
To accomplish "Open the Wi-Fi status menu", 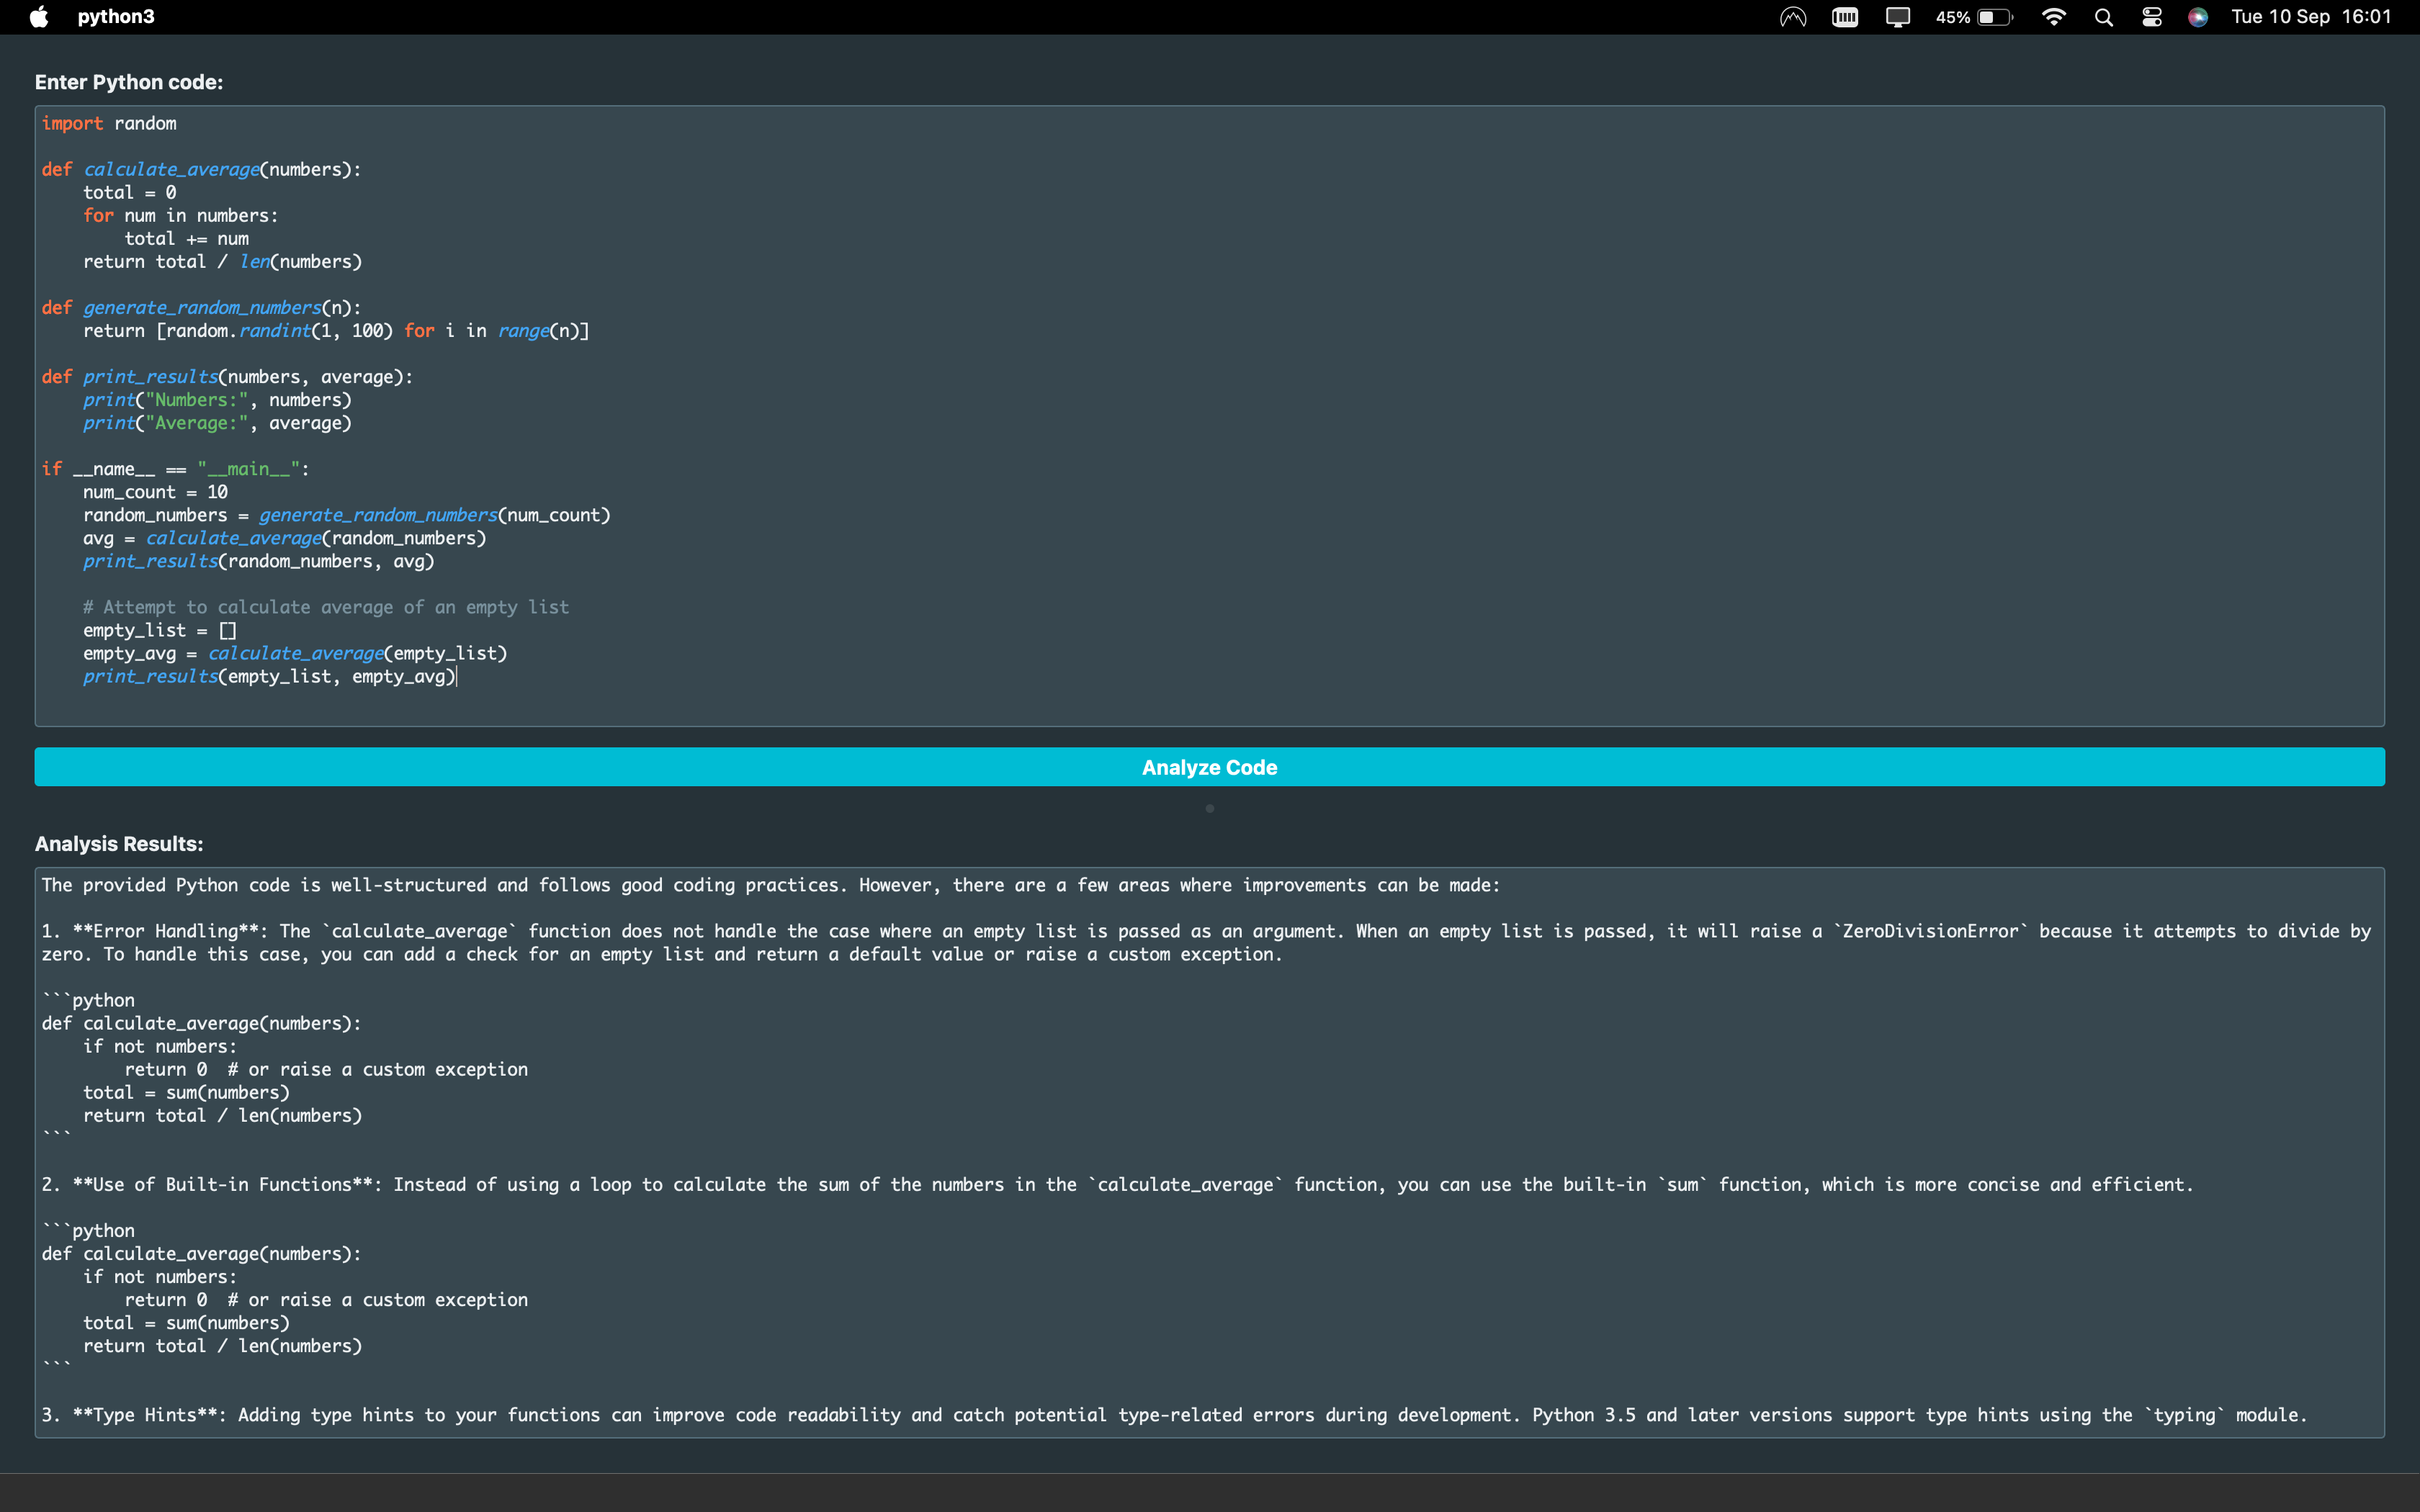I will coord(2053,17).
